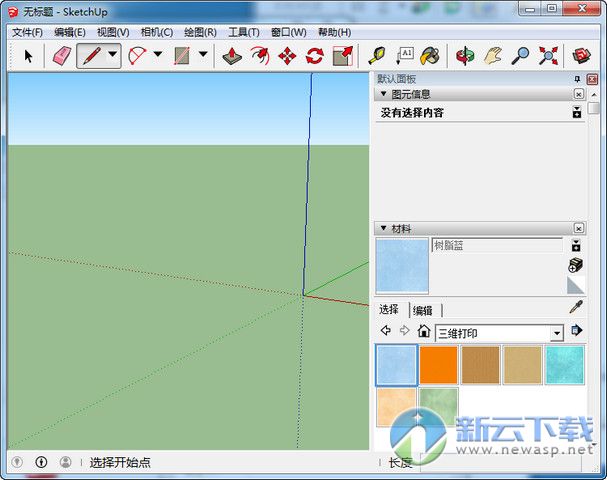Select the Rectangle shape tool
The image size is (607, 480).
point(182,57)
